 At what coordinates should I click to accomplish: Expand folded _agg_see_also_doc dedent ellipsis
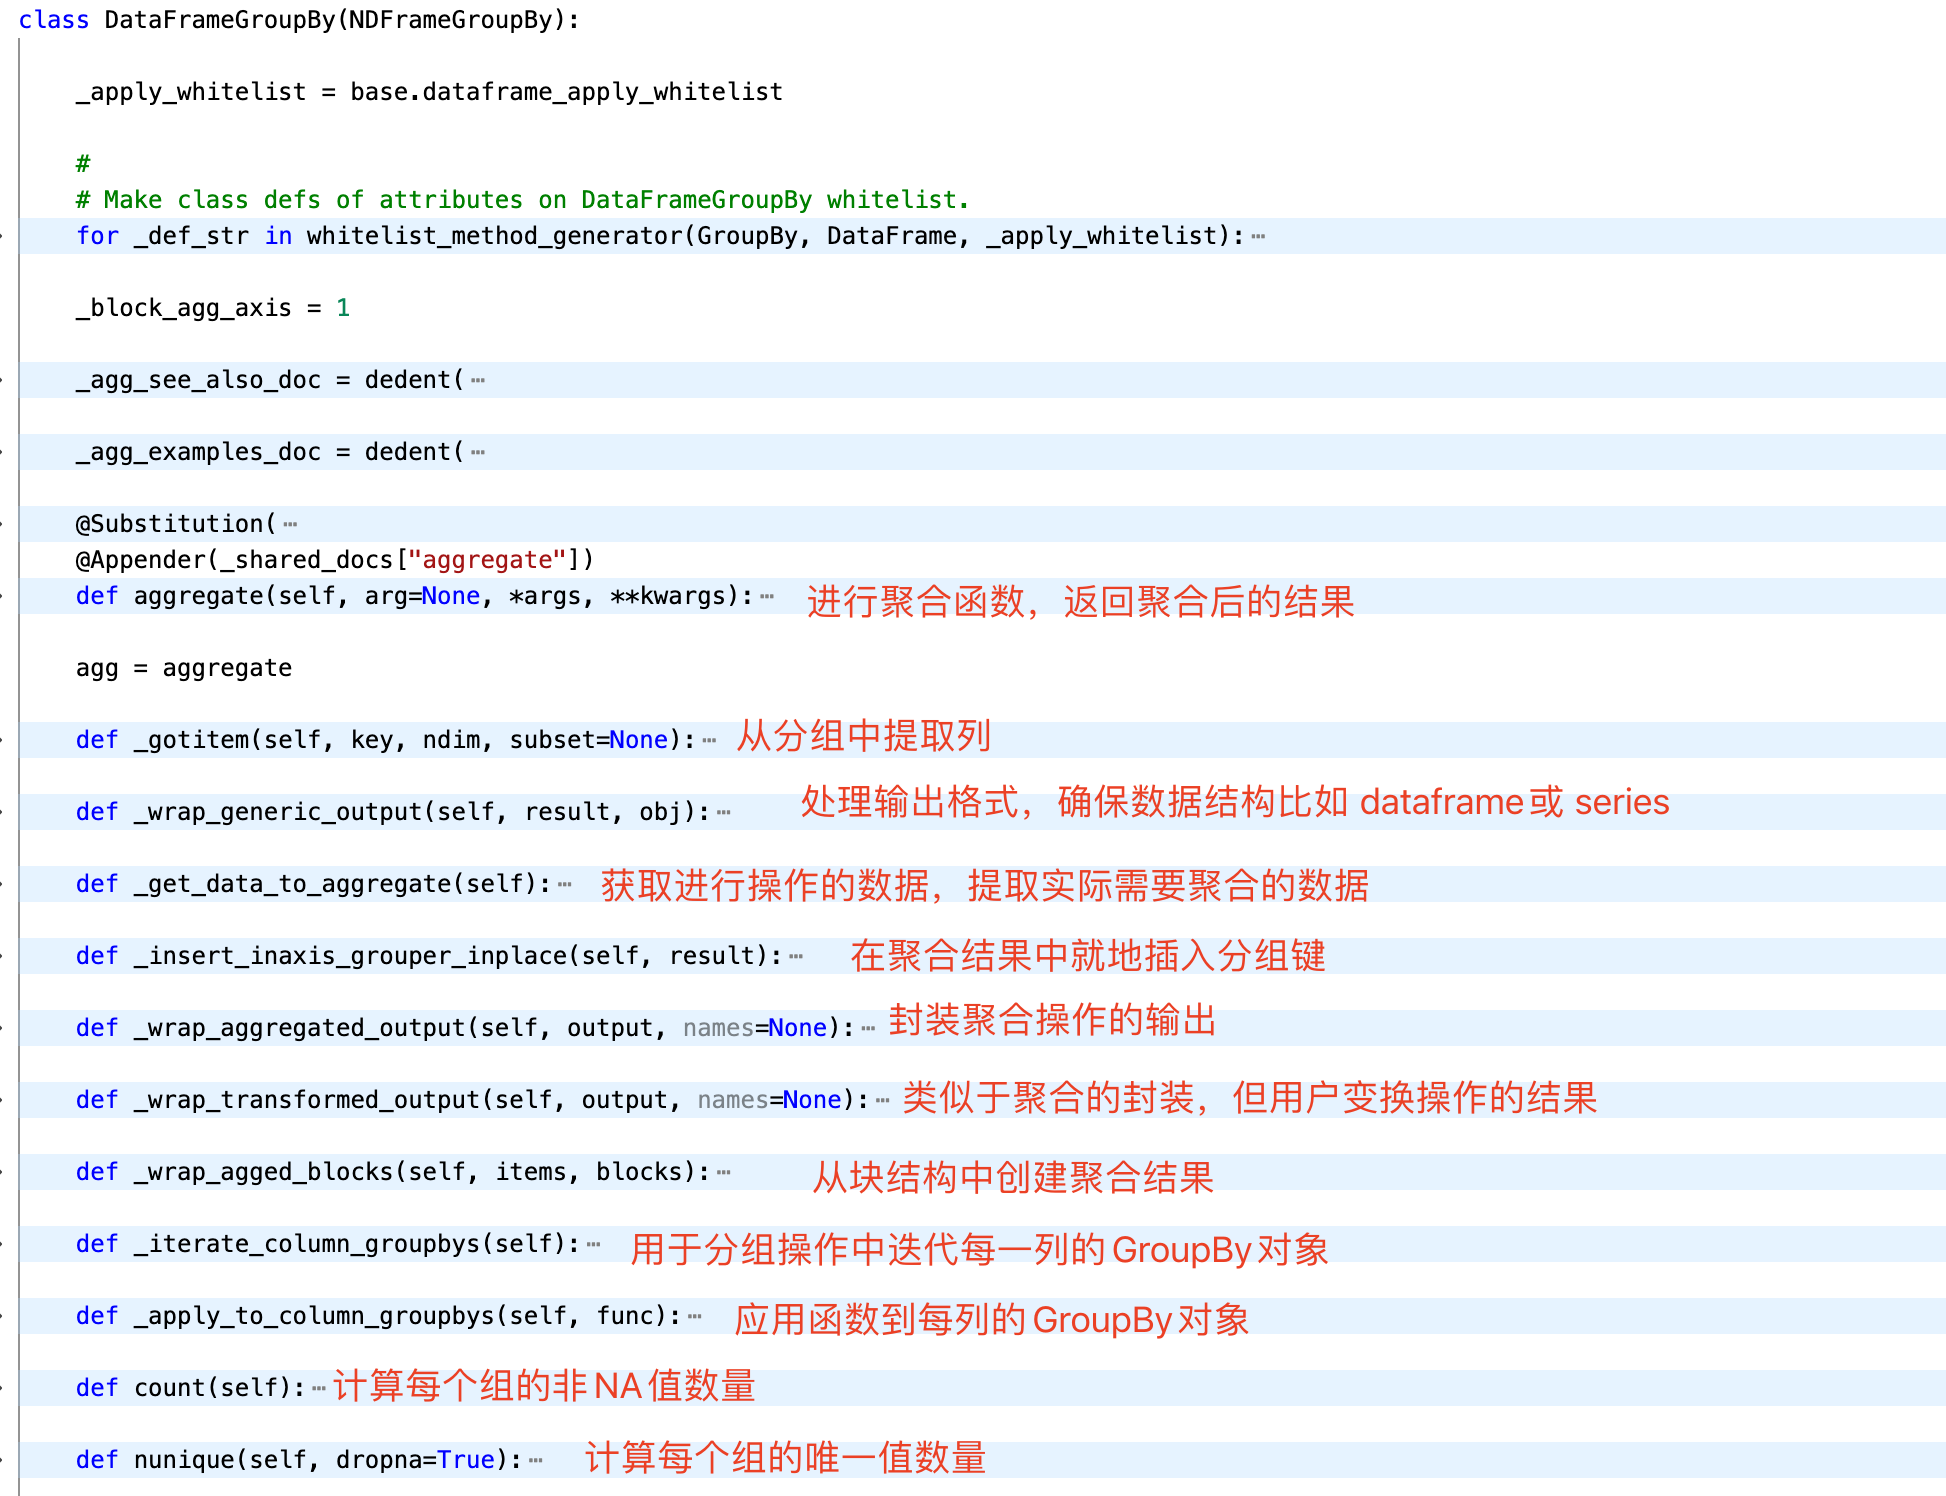point(478,381)
